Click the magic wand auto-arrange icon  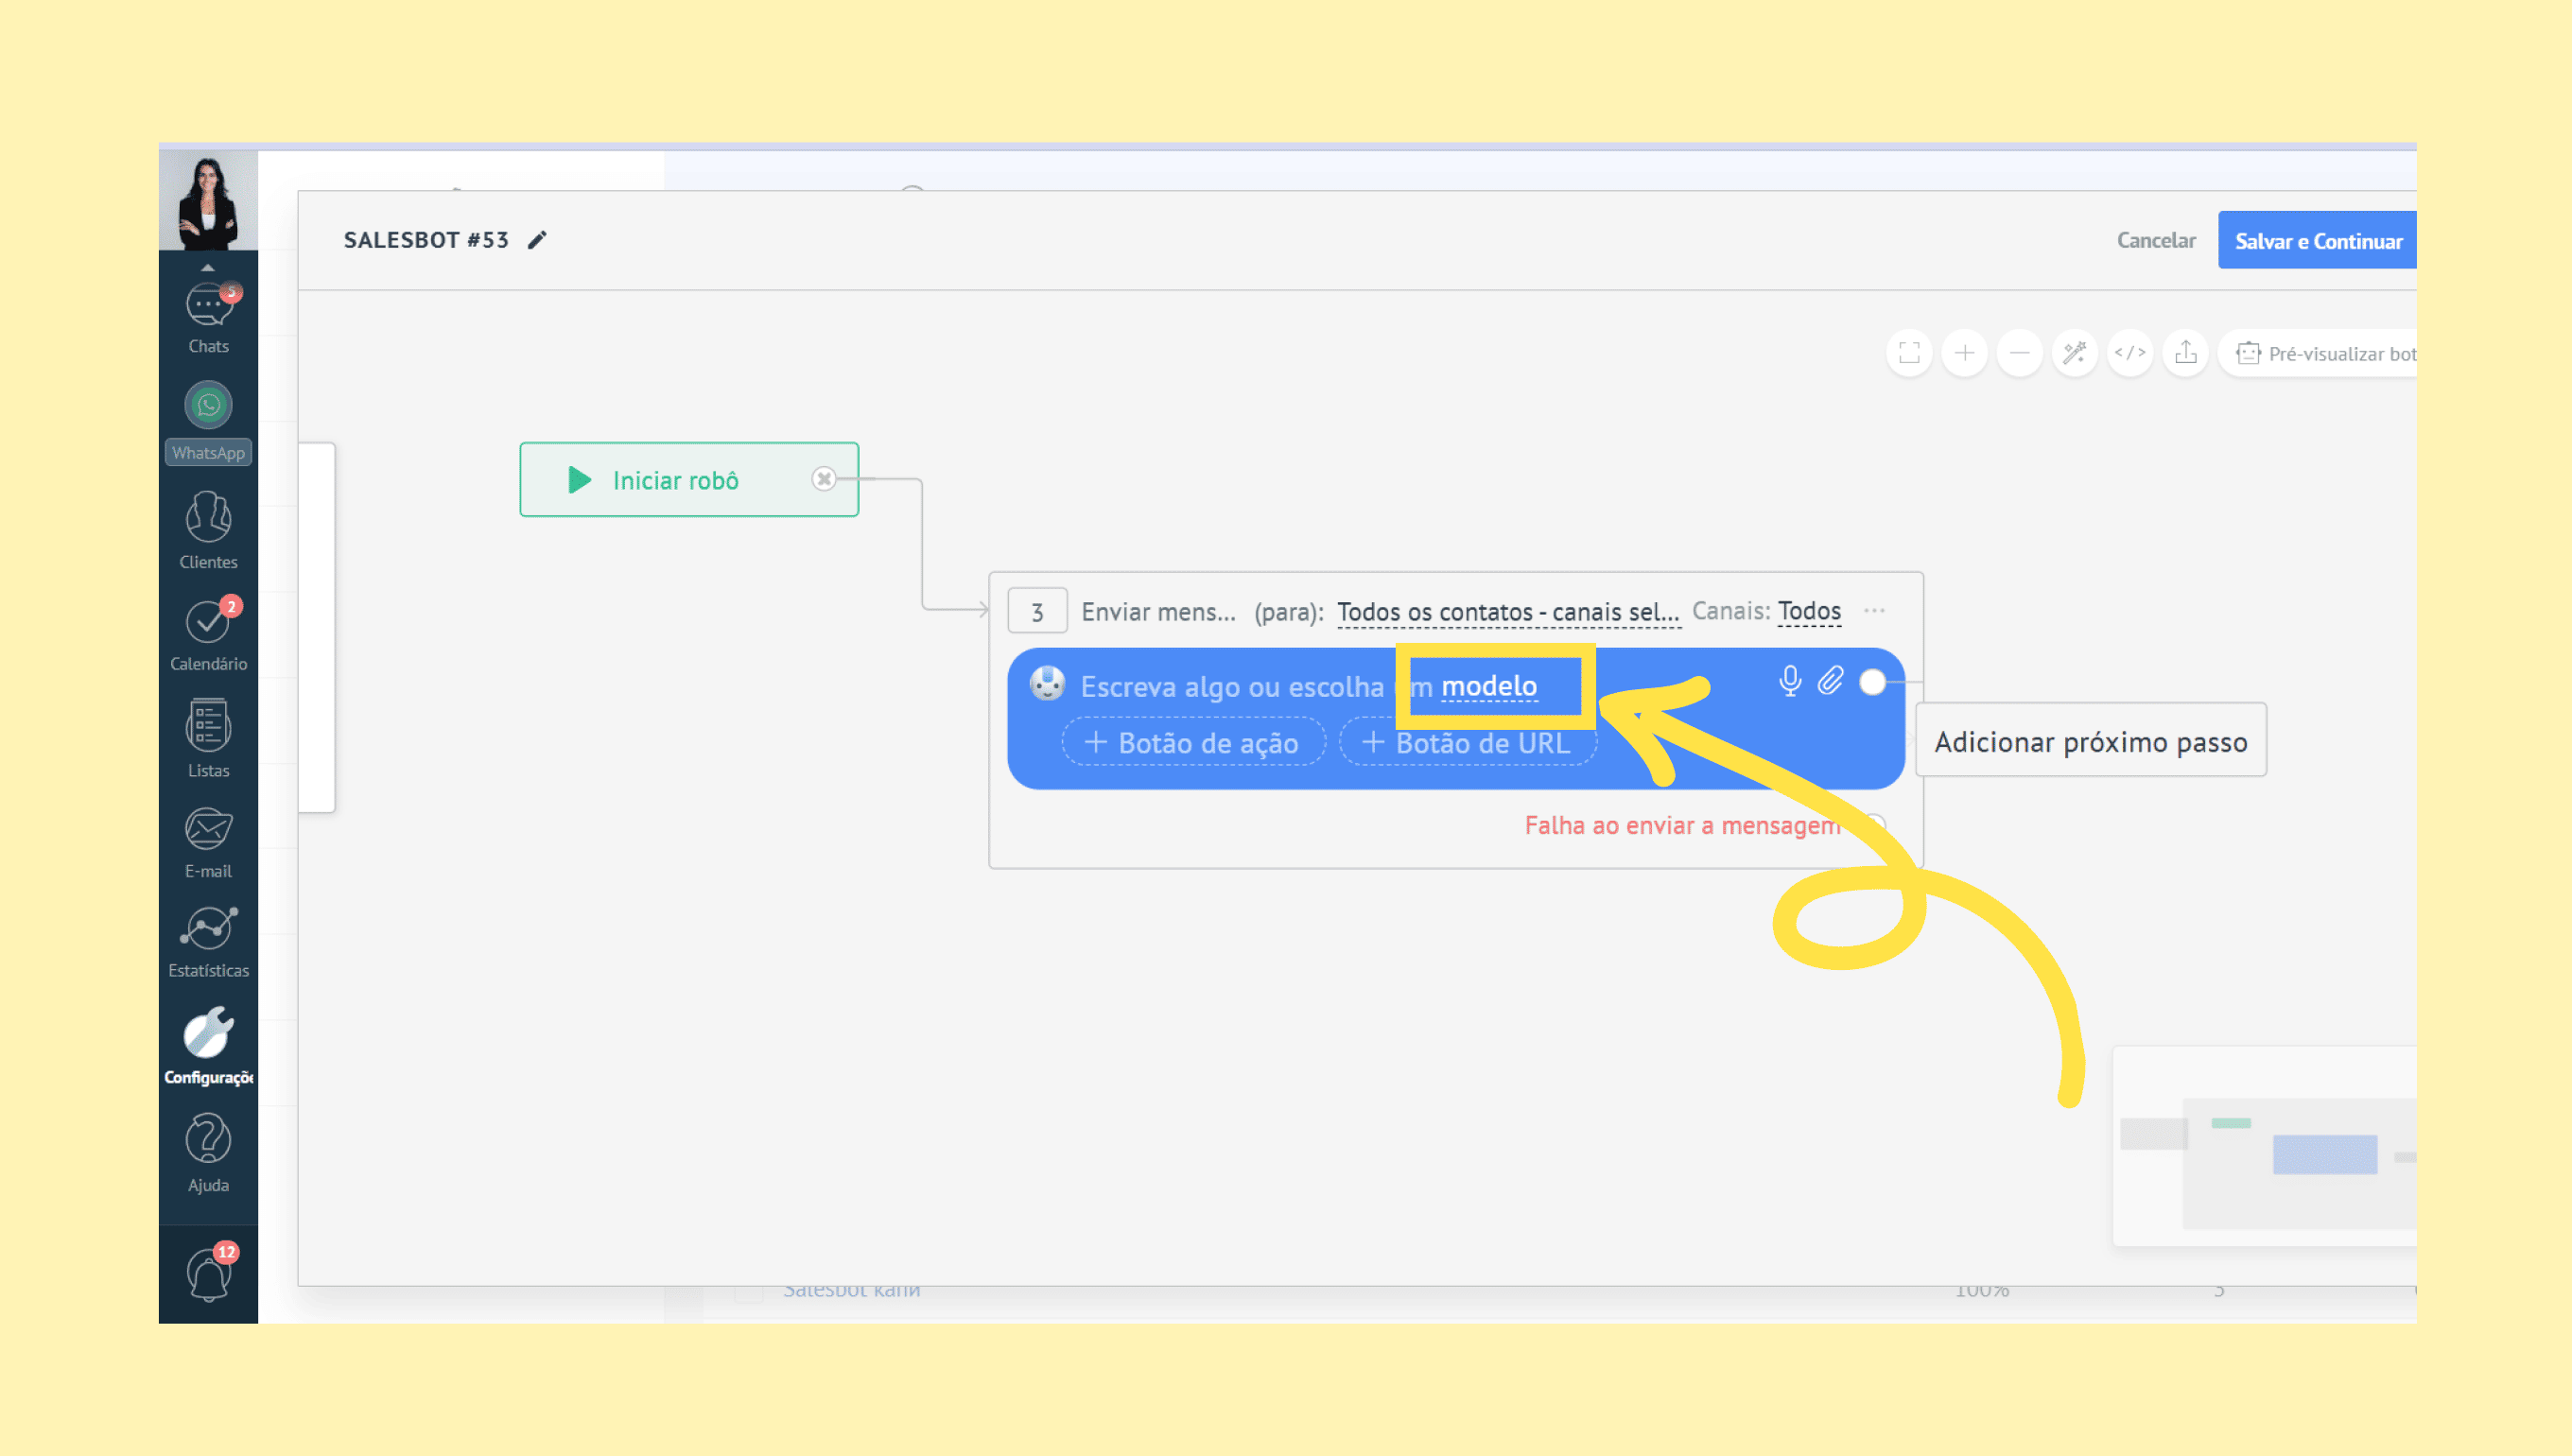2074,353
